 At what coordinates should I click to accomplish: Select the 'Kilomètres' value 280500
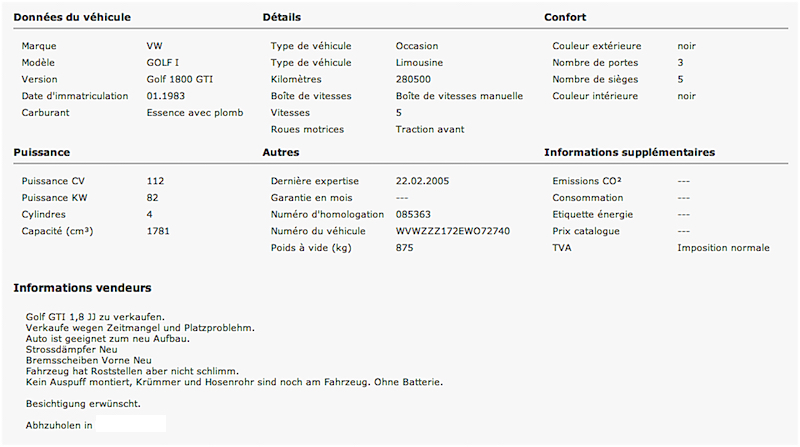point(413,79)
